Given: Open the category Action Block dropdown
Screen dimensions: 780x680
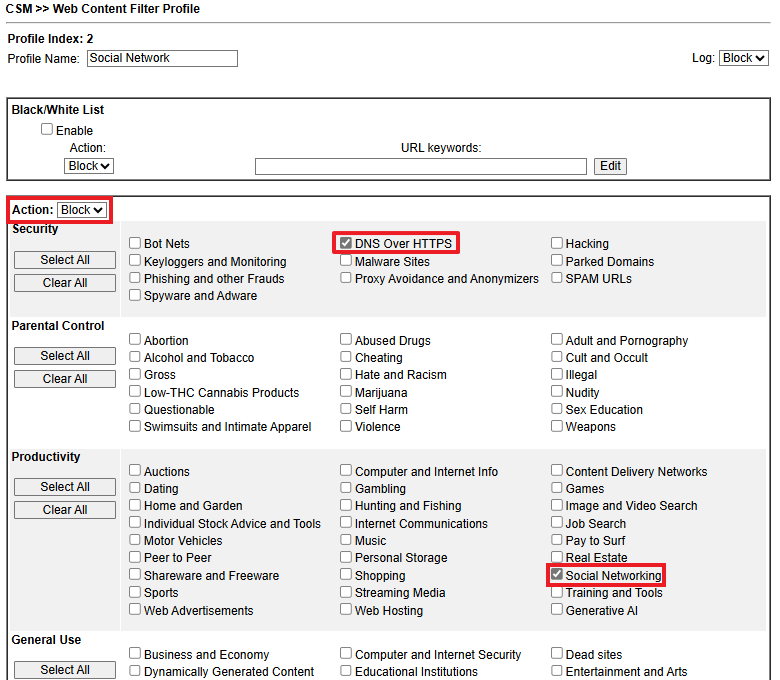Looking at the screenshot, I should (x=81, y=210).
